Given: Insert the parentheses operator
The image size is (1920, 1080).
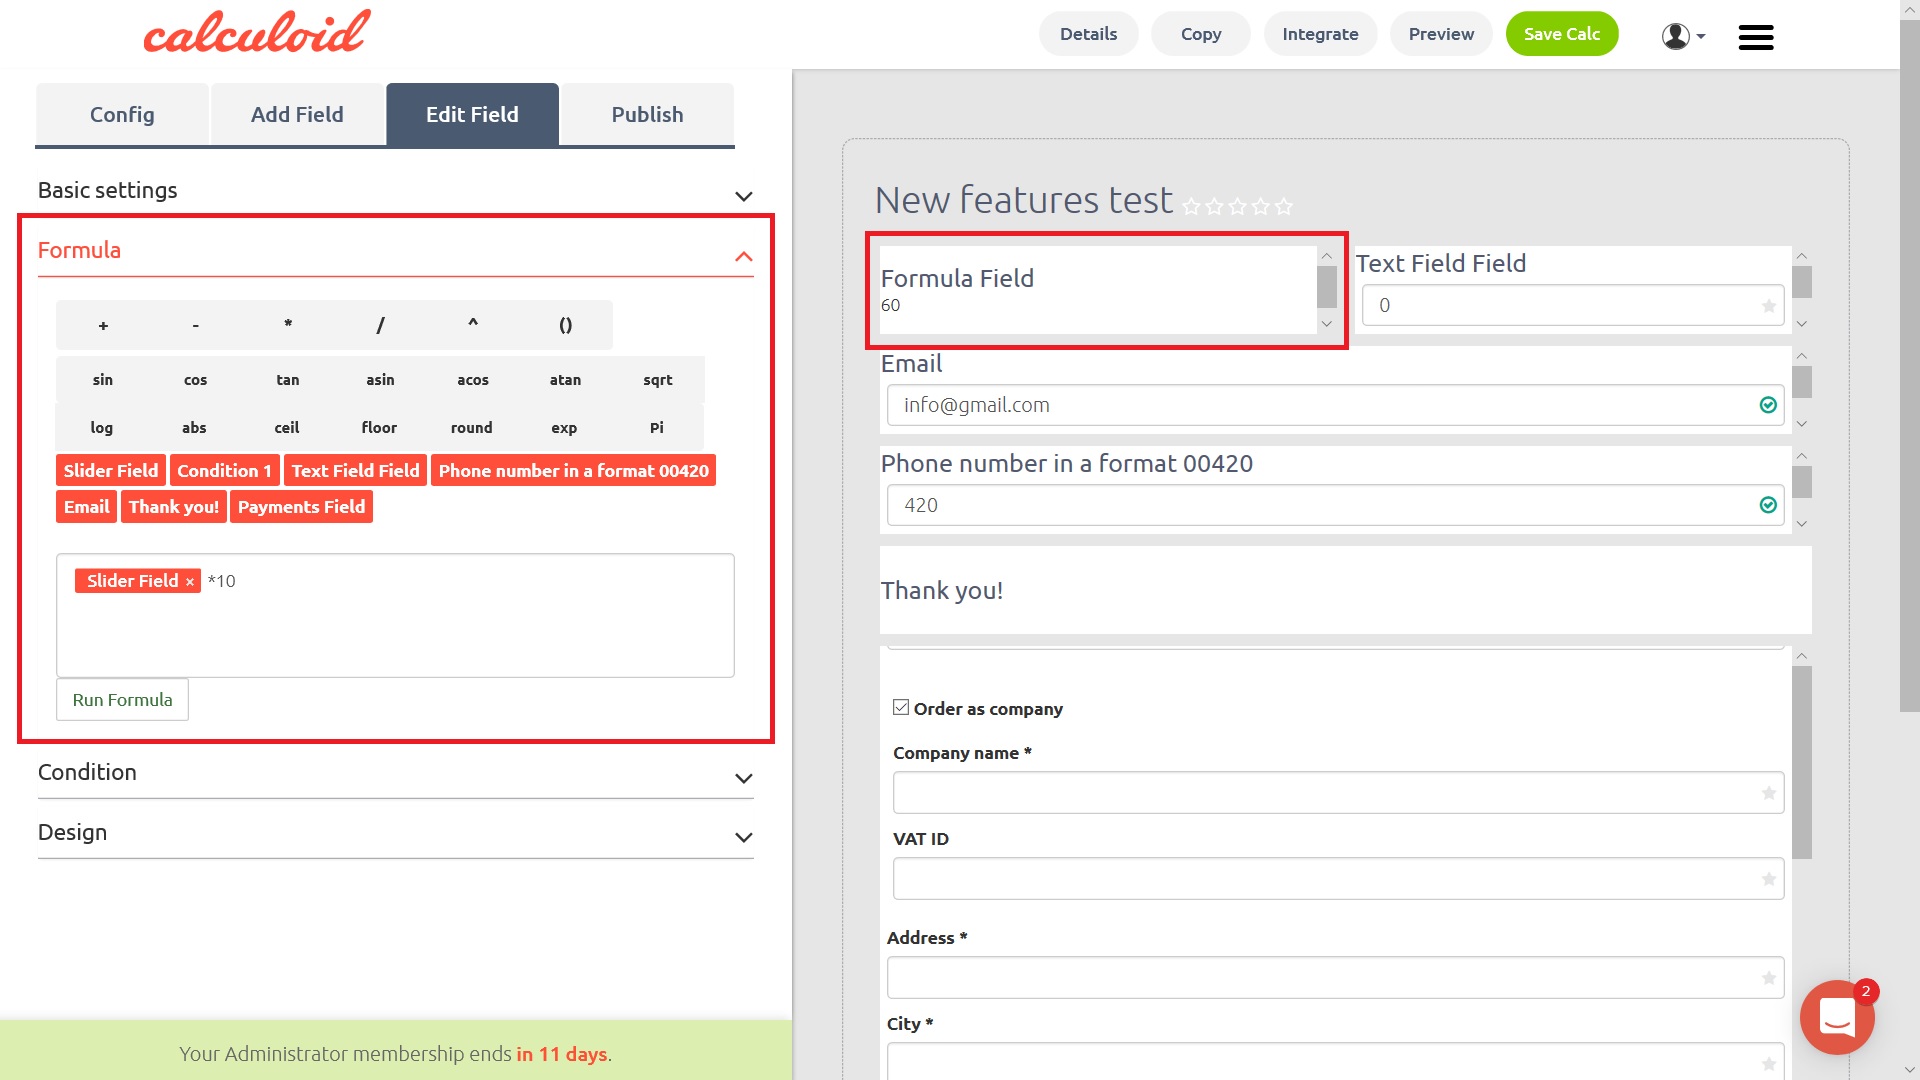Looking at the screenshot, I should [565, 325].
